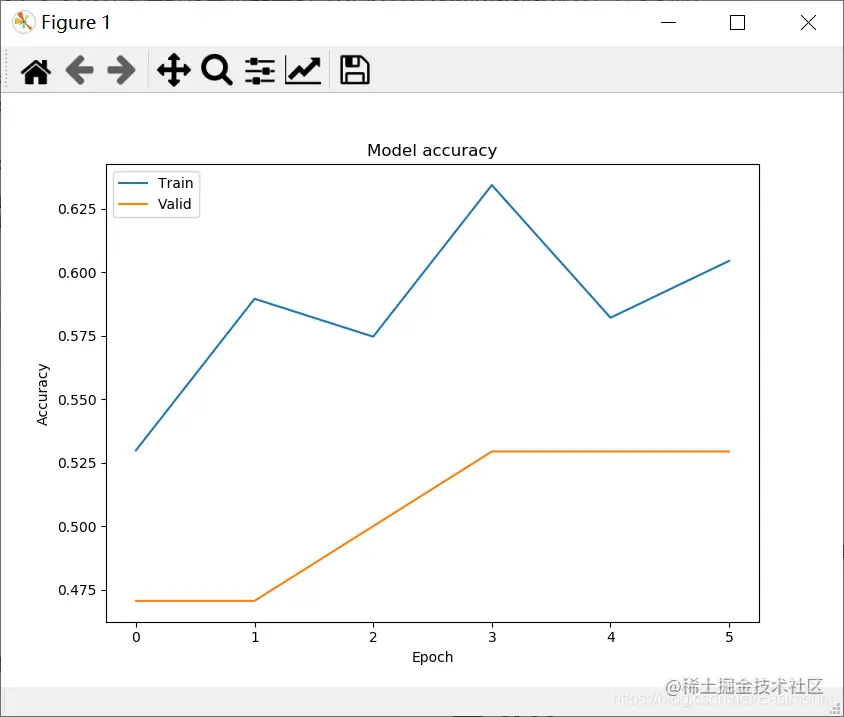Click the x-axis tick label 5

729,637
